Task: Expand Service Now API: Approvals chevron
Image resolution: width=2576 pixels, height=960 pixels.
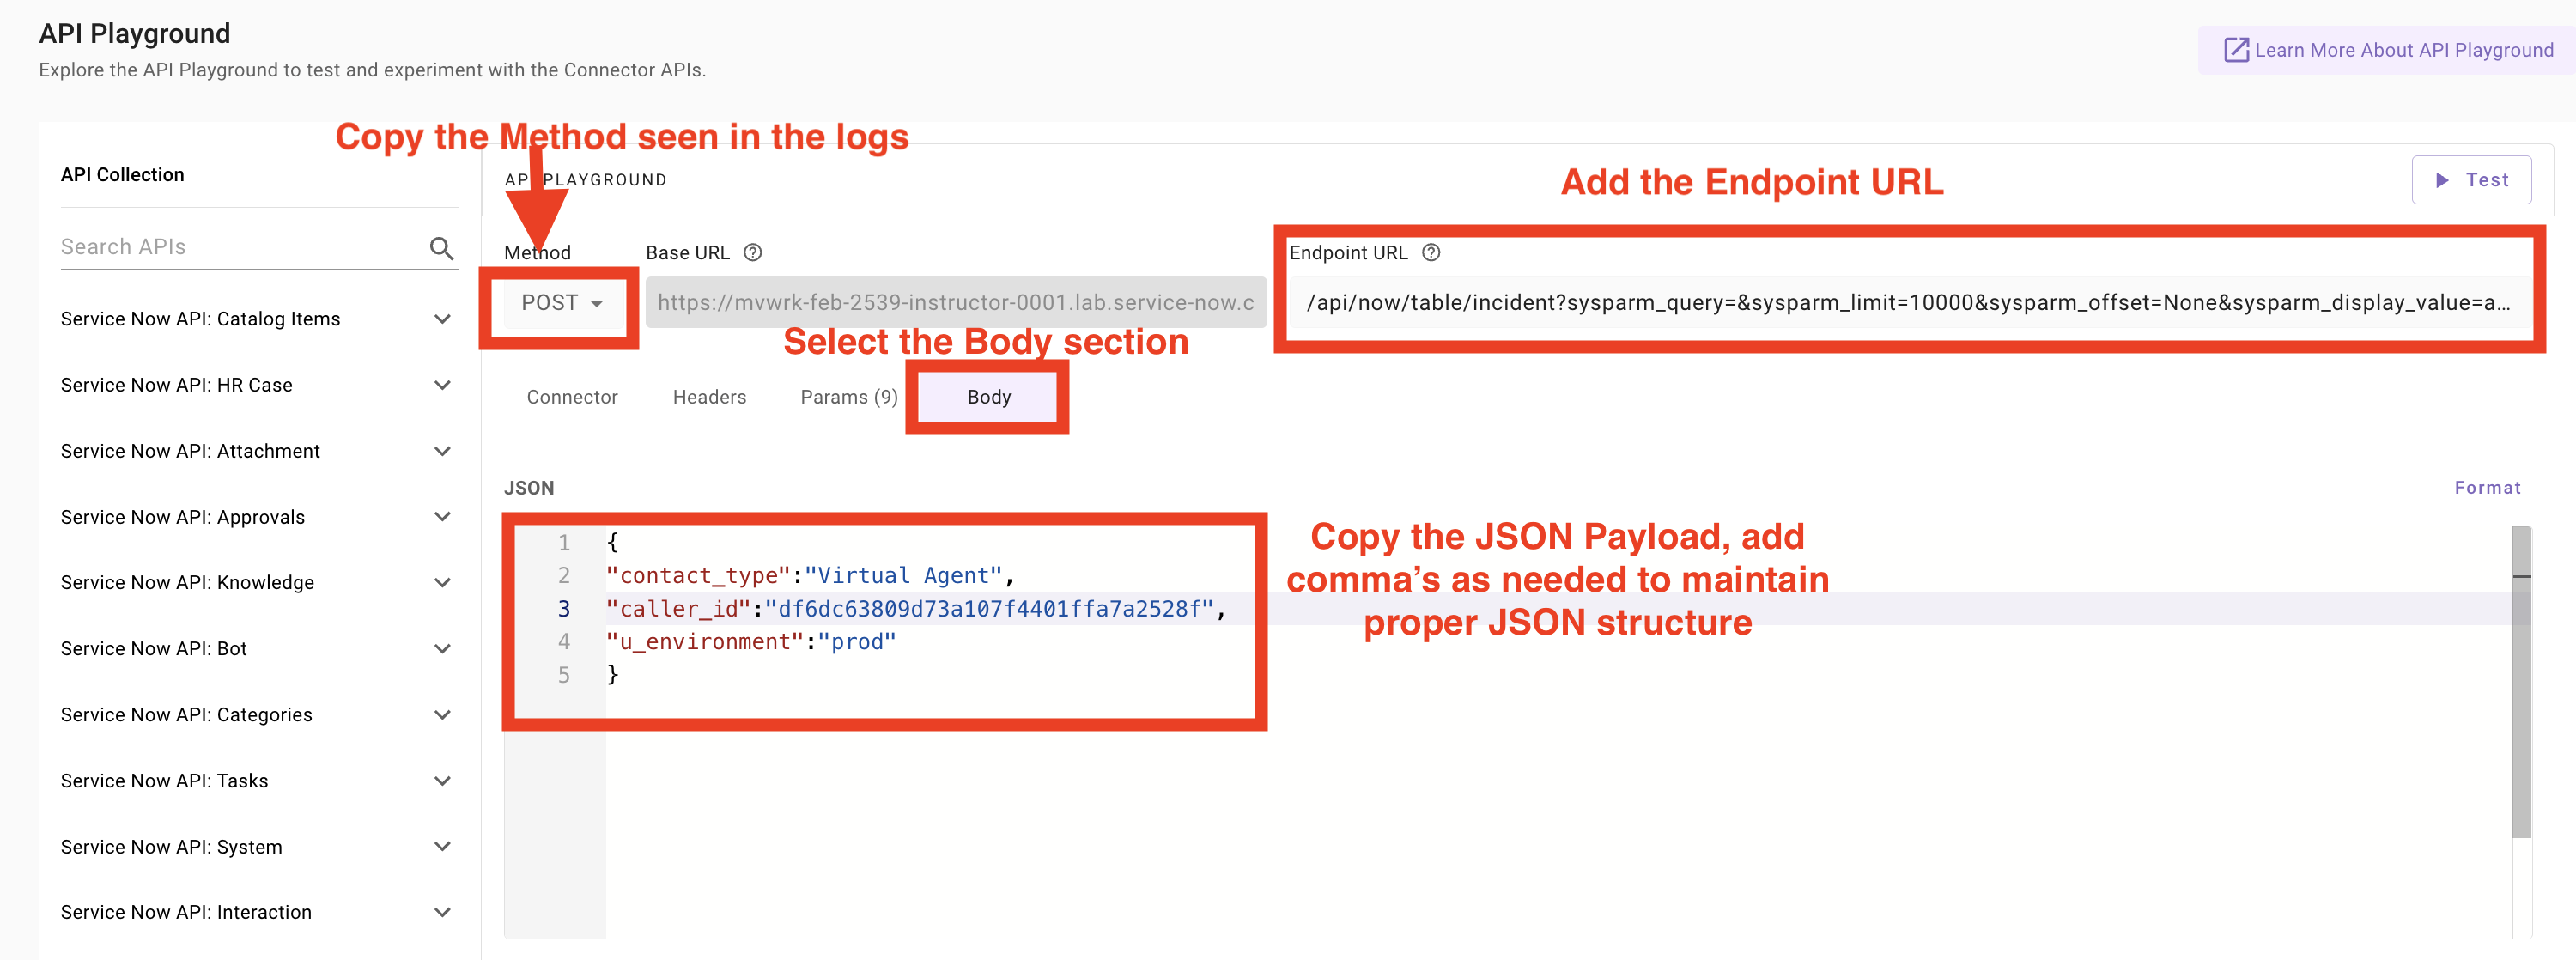Action: pos(442,517)
